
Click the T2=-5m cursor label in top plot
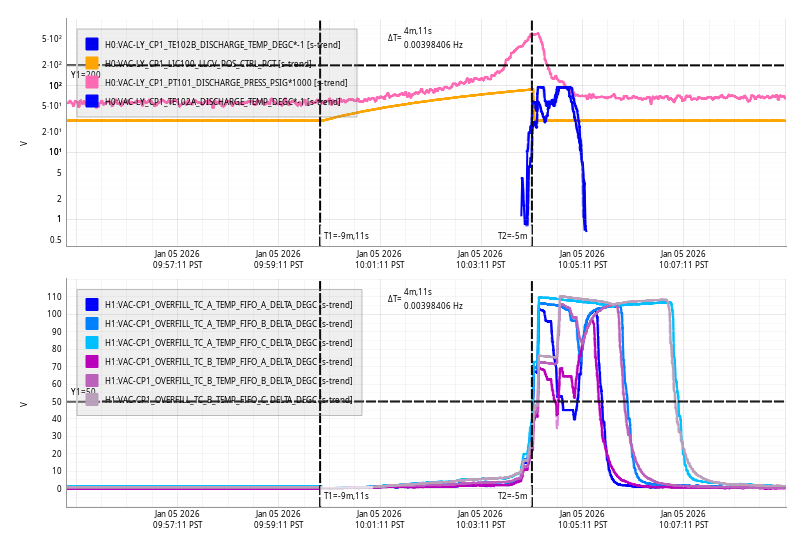point(512,236)
